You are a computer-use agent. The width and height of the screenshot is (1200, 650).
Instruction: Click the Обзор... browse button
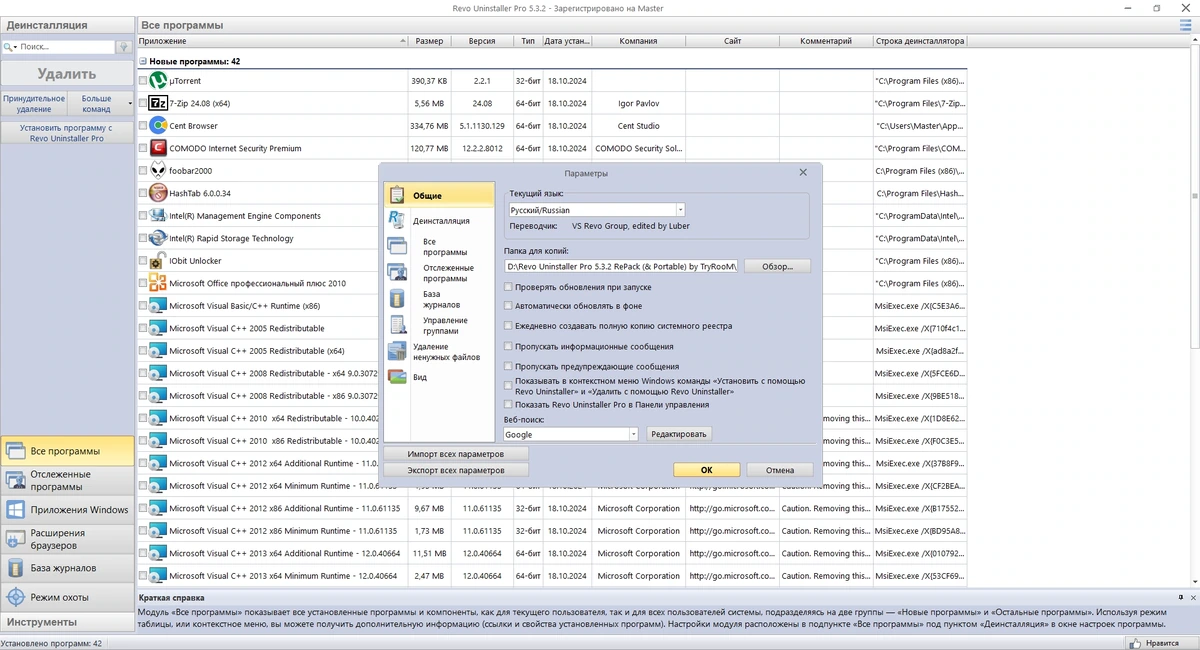coord(777,266)
